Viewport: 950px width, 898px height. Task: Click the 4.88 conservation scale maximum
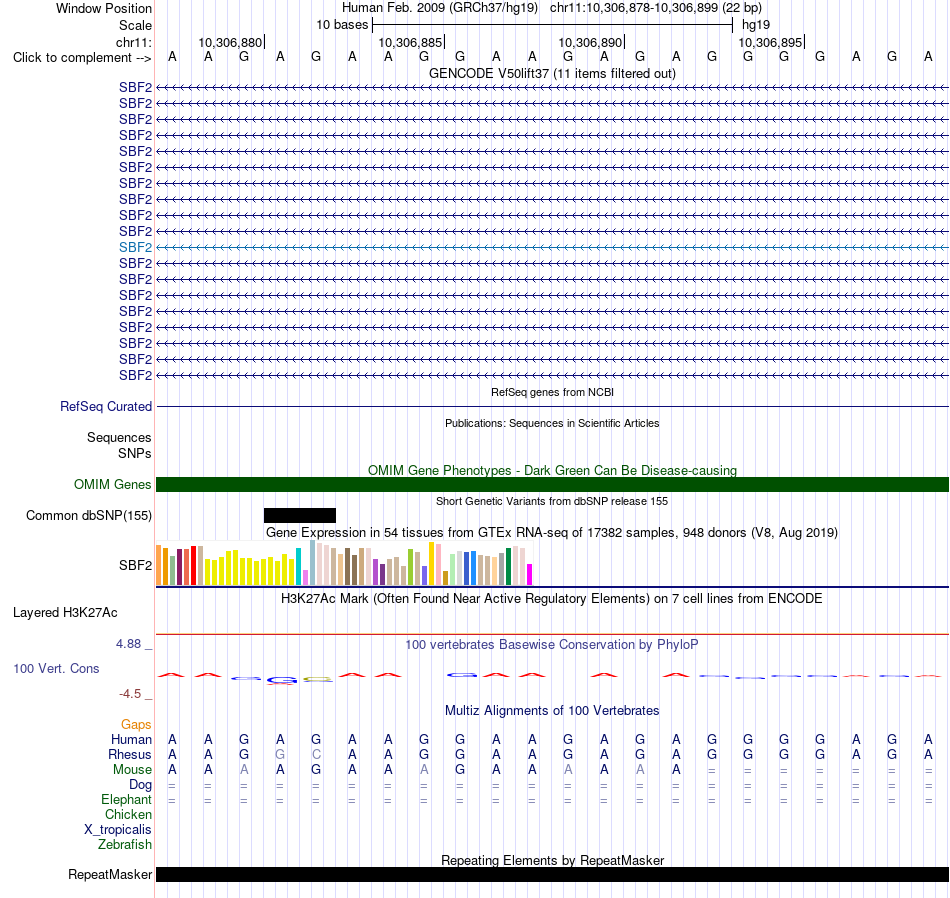(128, 644)
